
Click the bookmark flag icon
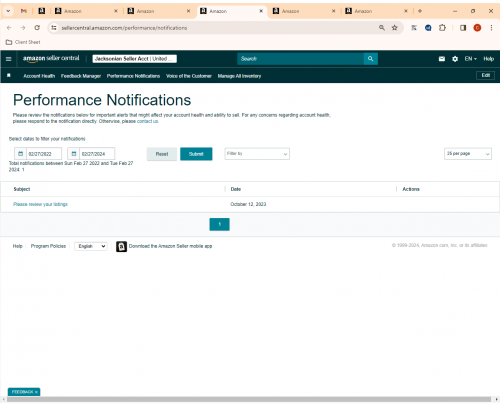9,76
